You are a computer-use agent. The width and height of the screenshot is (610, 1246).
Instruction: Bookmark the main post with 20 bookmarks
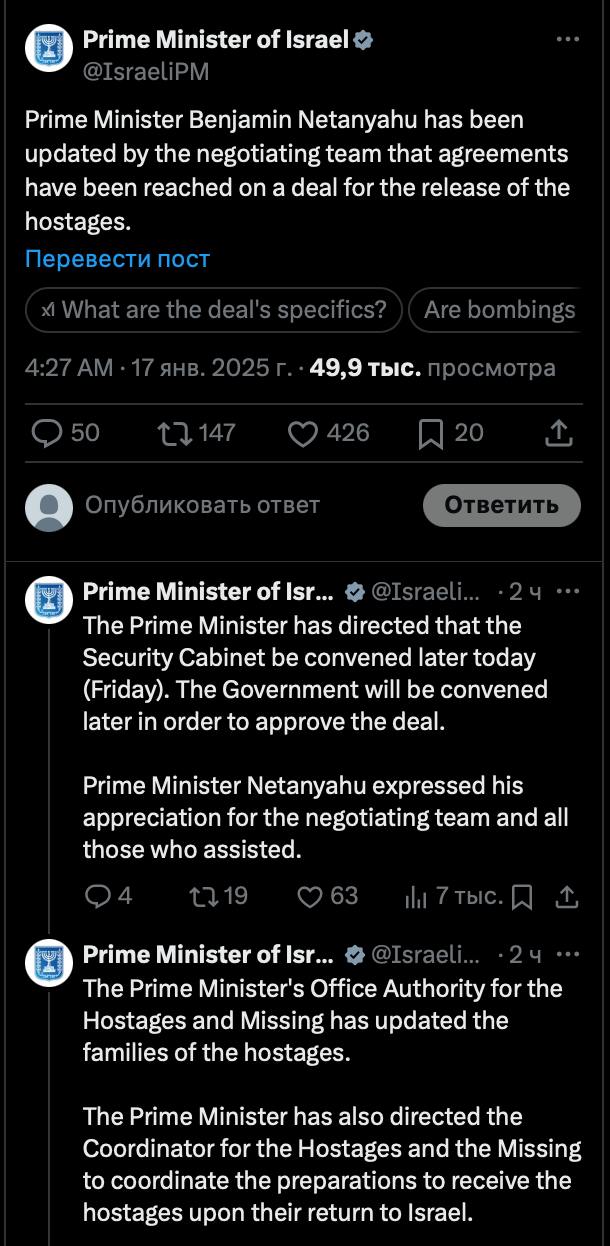pos(431,432)
